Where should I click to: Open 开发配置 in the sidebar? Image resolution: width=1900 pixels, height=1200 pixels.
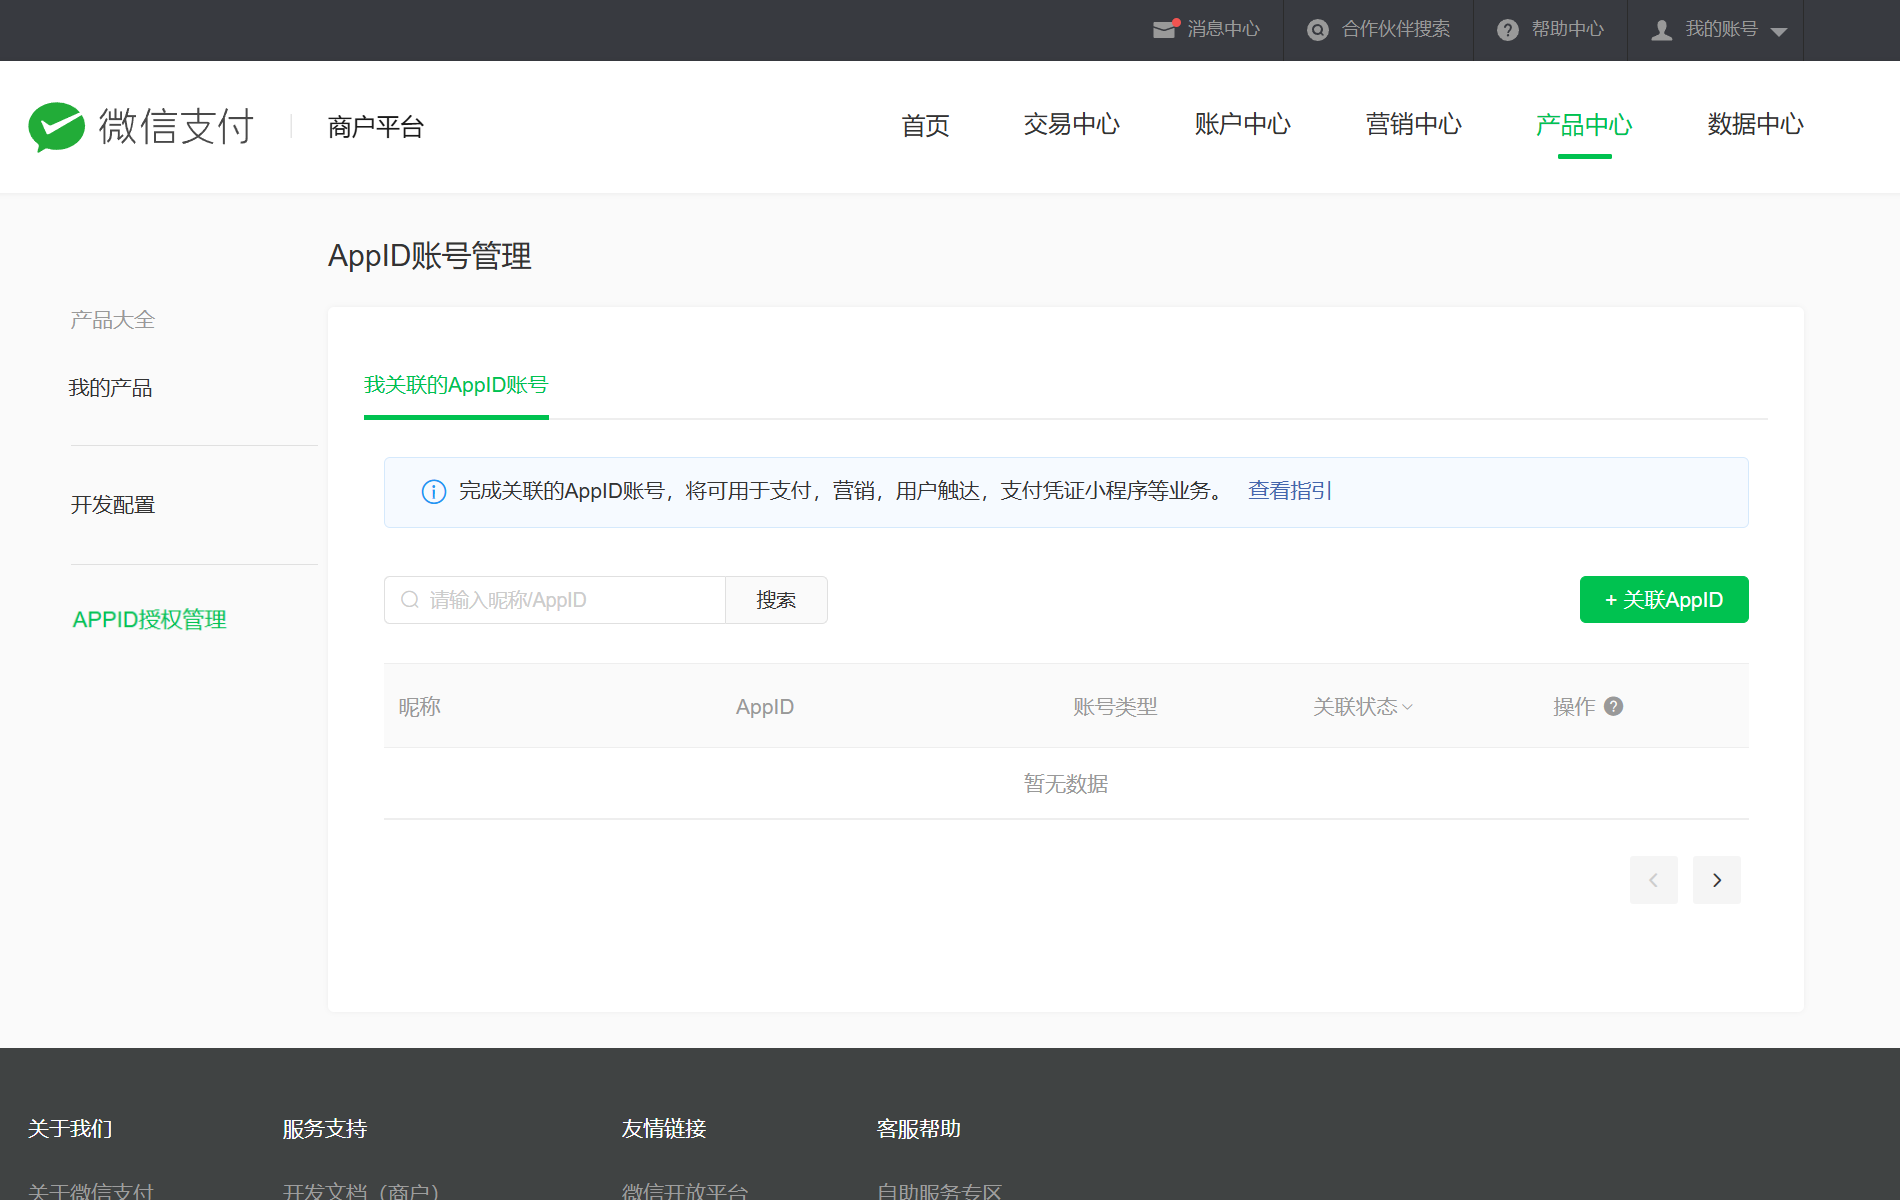113,505
